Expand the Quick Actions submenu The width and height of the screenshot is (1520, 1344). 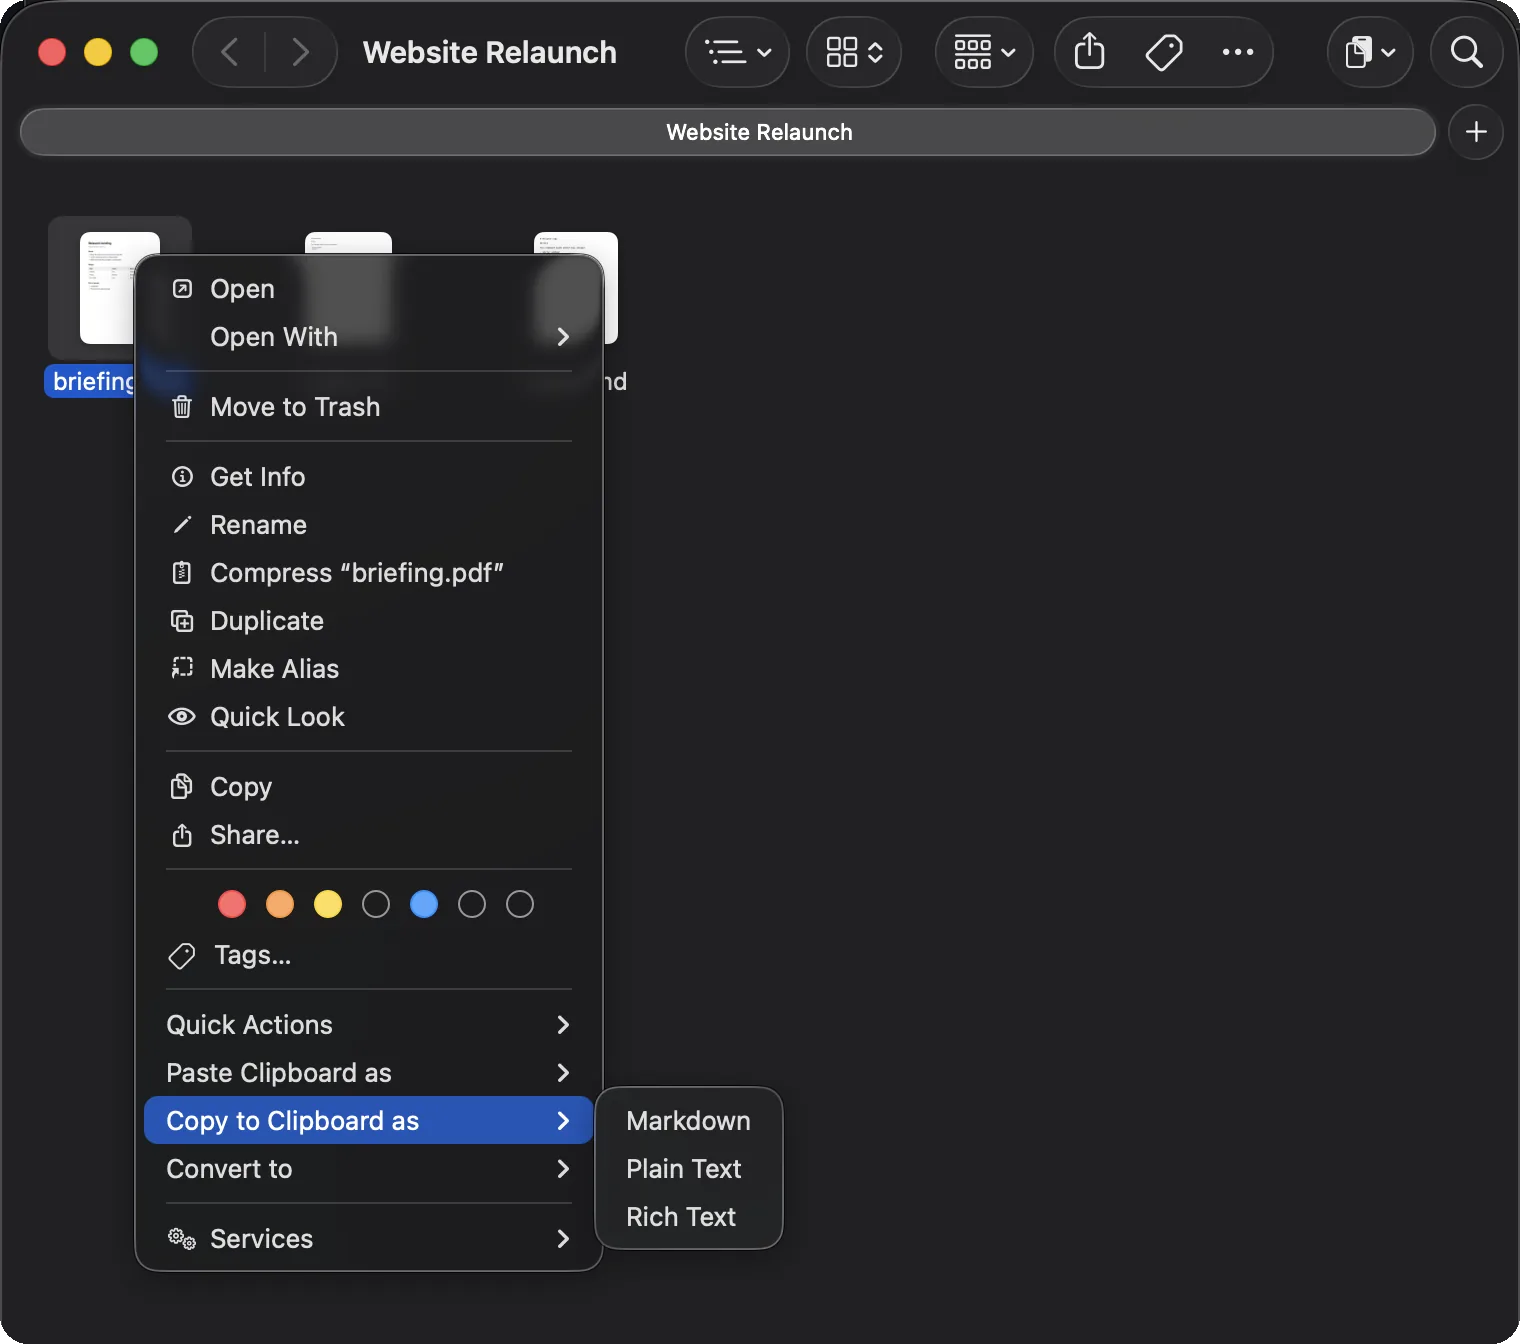click(x=368, y=1025)
